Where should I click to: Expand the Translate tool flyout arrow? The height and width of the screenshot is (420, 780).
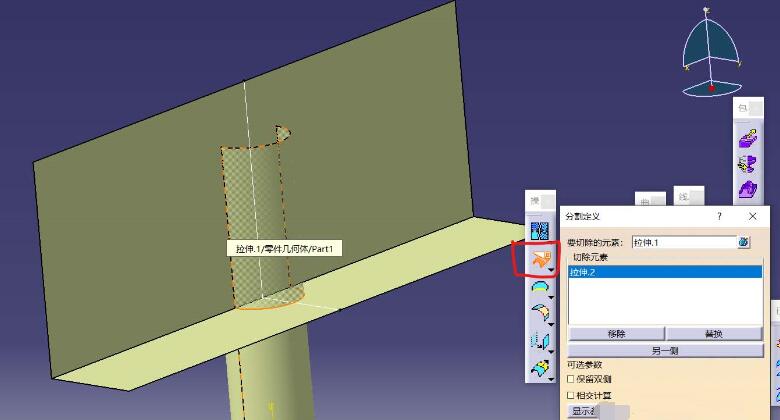tap(551, 351)
